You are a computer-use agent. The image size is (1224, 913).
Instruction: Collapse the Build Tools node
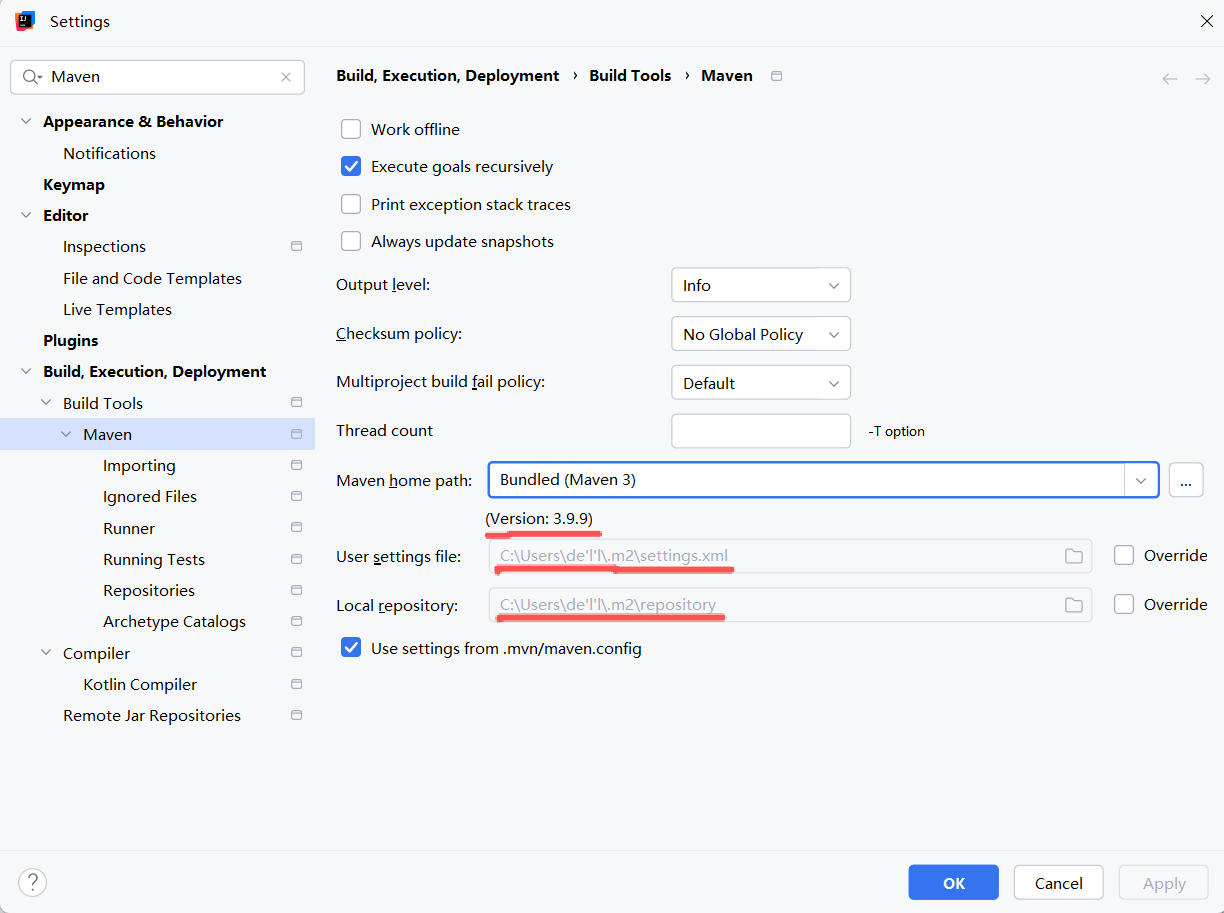pos(46,403)
